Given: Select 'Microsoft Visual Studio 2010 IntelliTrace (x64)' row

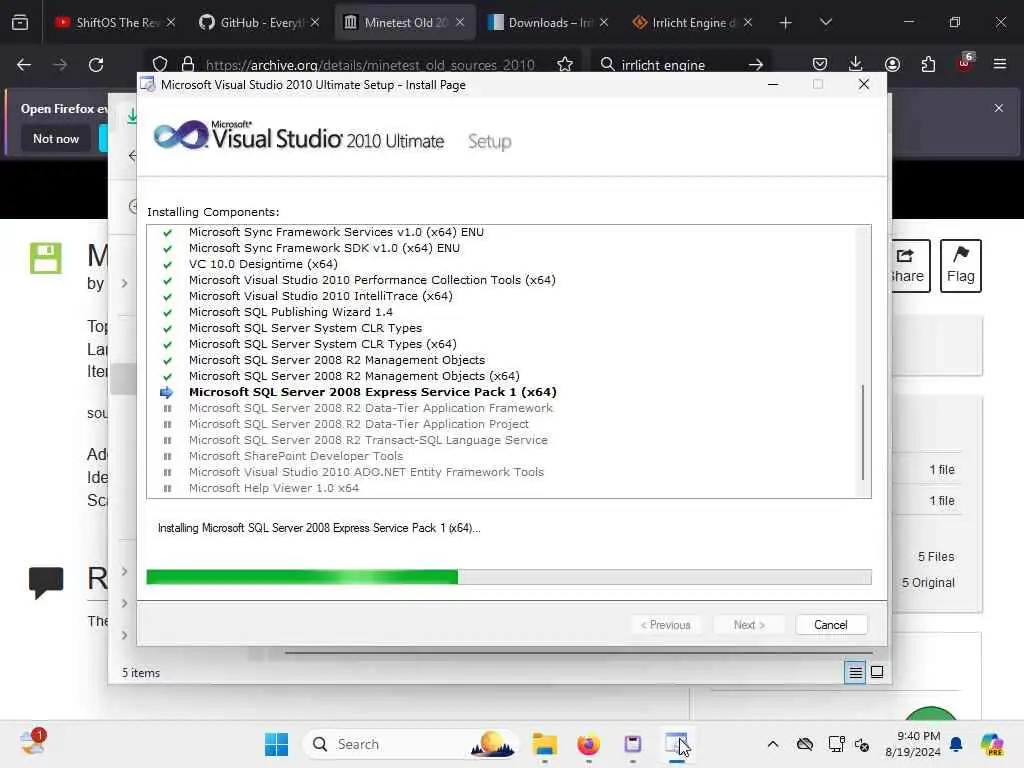Looking at the screenshot, I should [321, 296].
